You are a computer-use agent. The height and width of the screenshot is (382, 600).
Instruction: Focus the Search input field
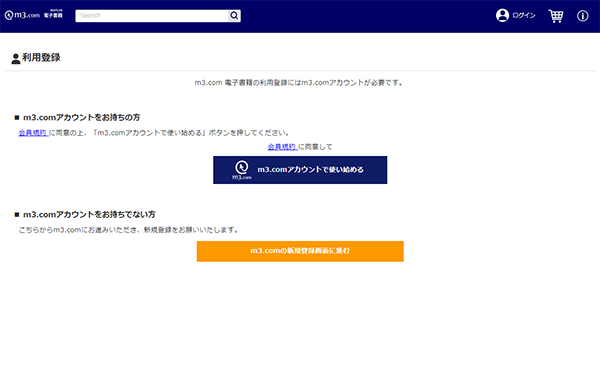point(152,16)
